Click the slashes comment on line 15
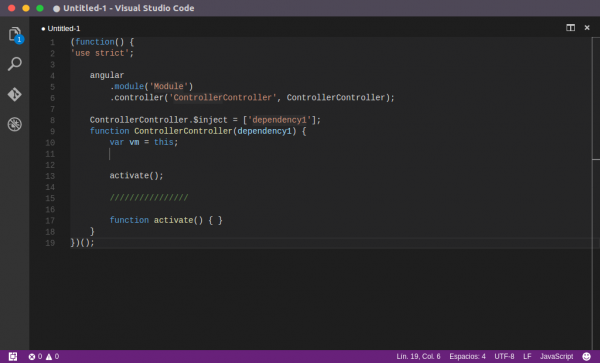This screenshot has width=600, height=363. [x=149, y=198]
